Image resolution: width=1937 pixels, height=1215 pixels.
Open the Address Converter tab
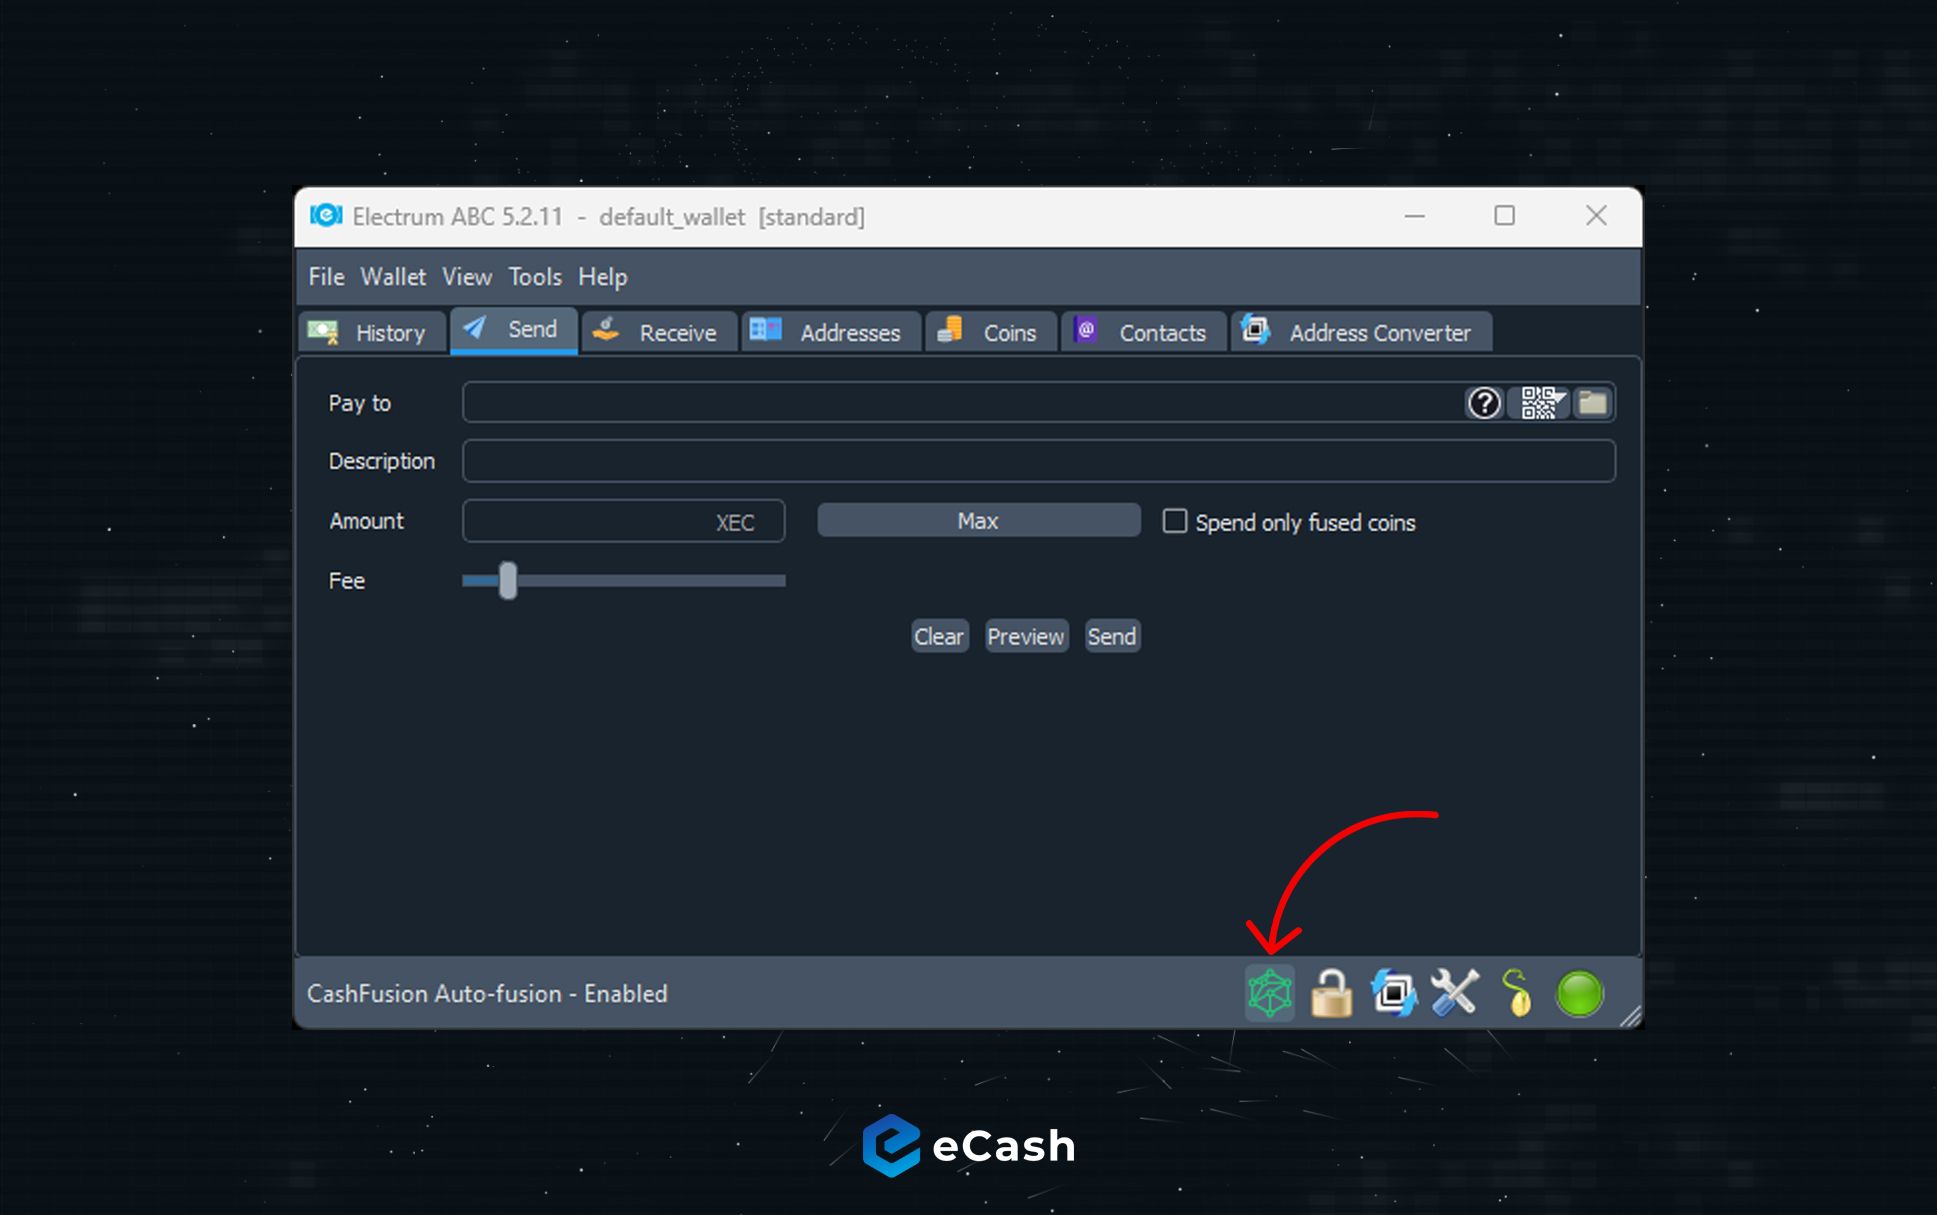tap(1361, 333)
